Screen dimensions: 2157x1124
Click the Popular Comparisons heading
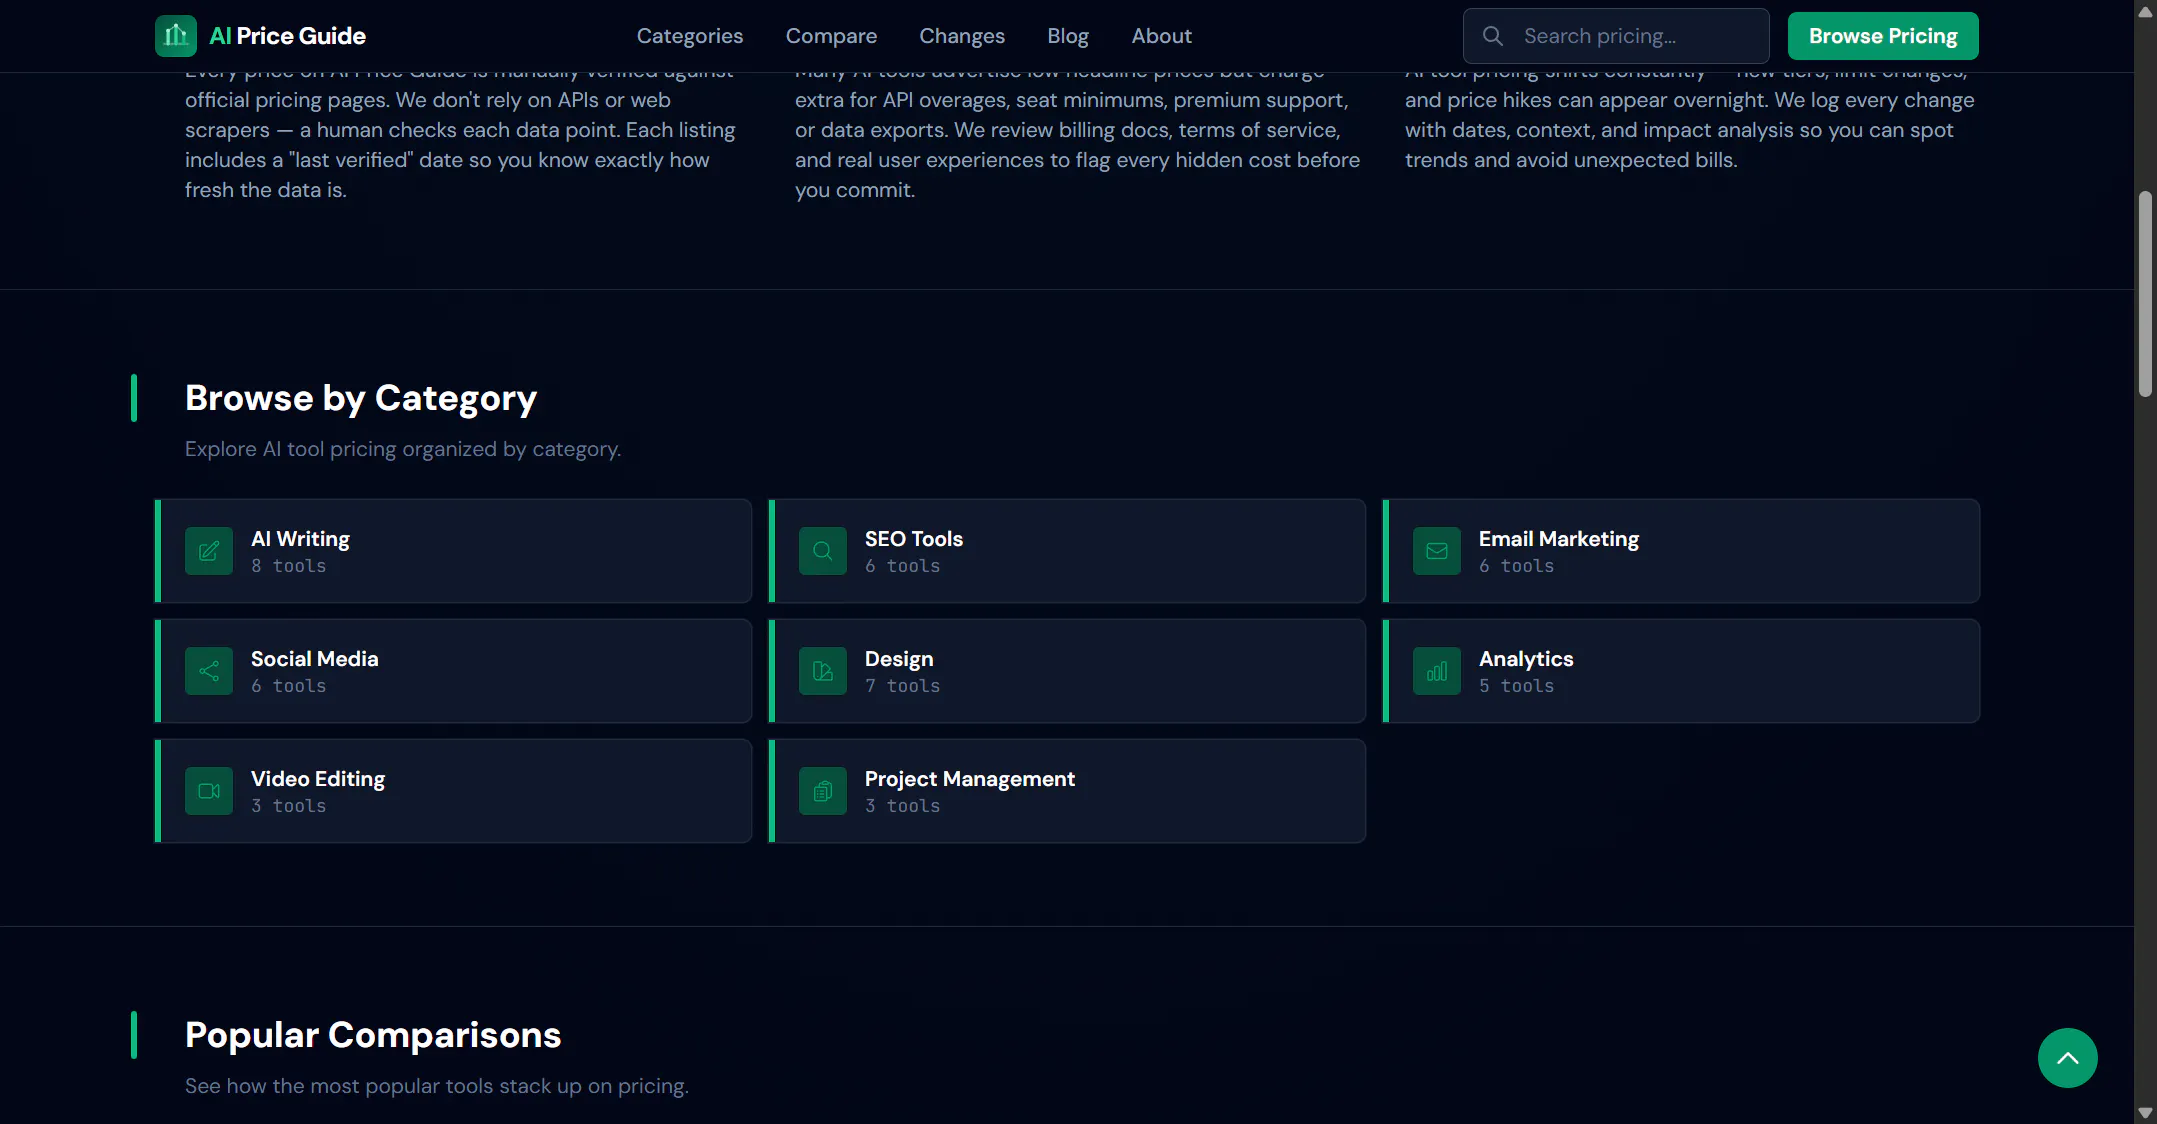(373, 1035)
